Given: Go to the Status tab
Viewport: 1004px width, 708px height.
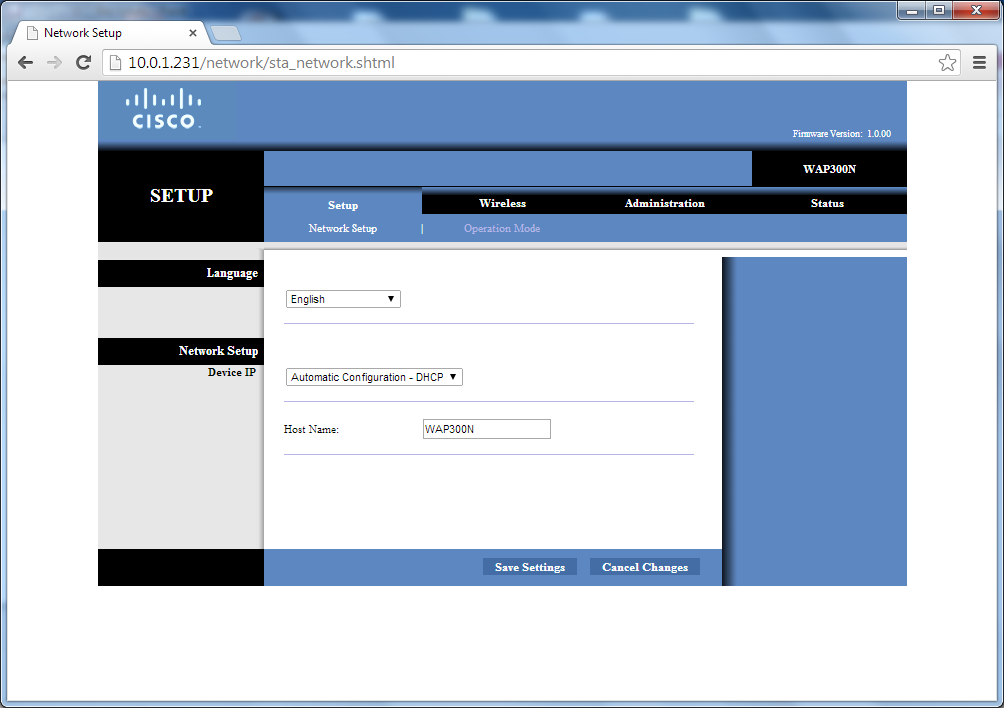Looking at the screenshot, I should tap(827, 204).
